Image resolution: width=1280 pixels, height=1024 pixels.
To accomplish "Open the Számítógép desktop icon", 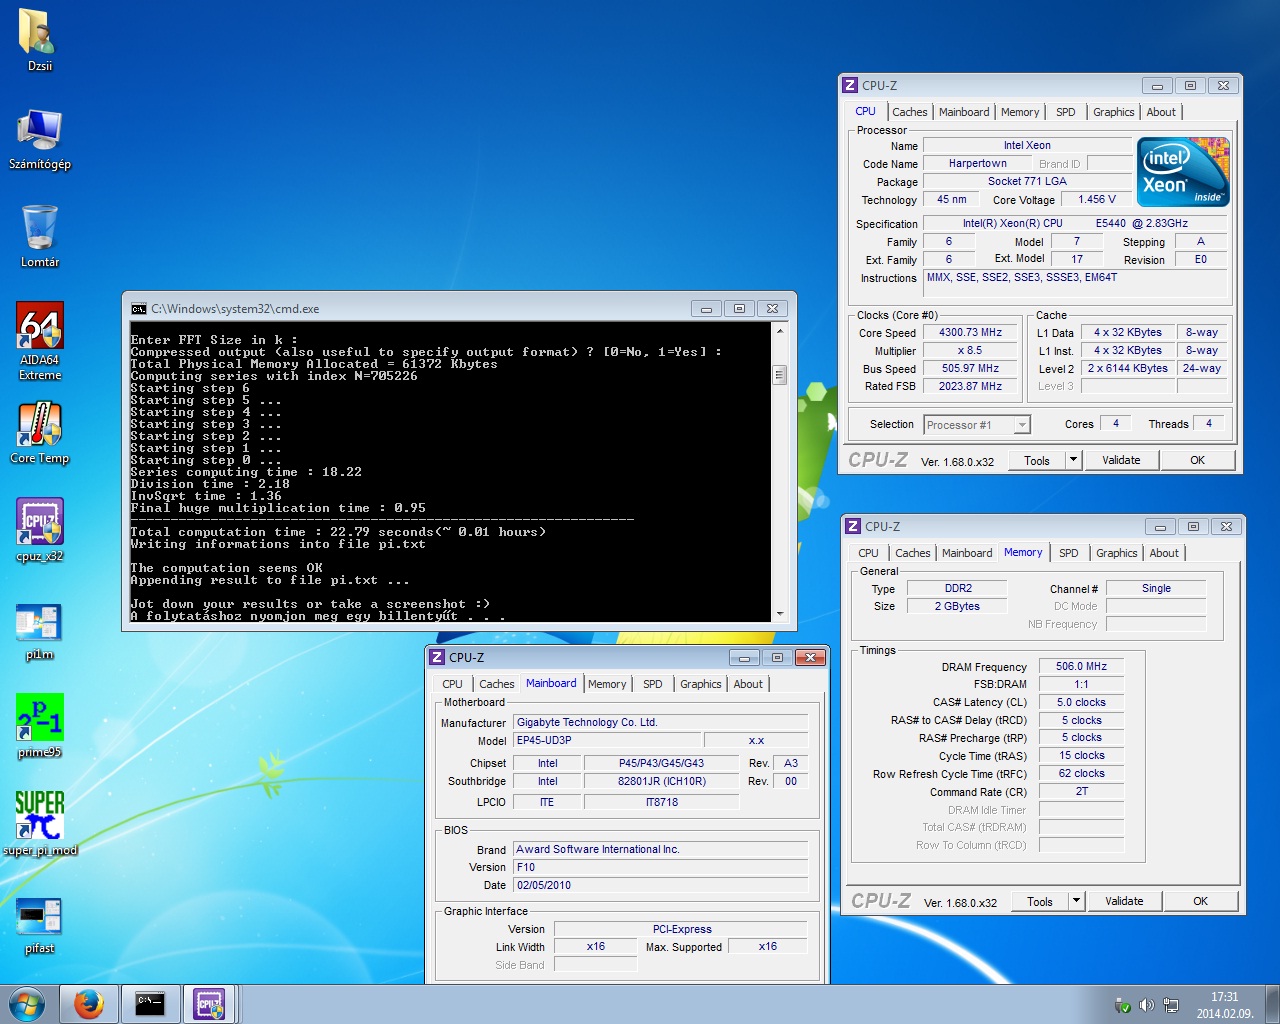I will click(39, 138).
